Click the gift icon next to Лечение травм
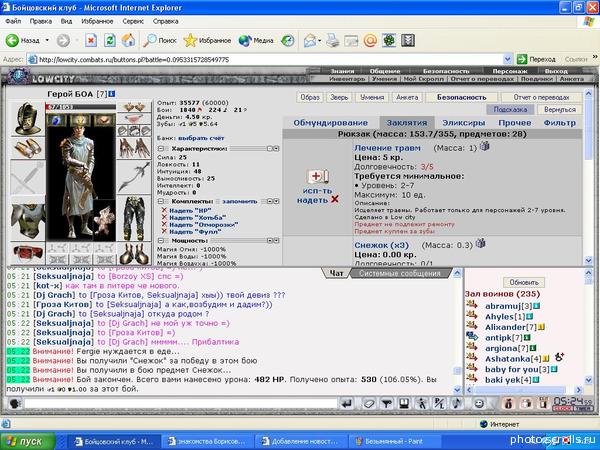This screenshot has width=600, height=450. click(x=484, y=146)
